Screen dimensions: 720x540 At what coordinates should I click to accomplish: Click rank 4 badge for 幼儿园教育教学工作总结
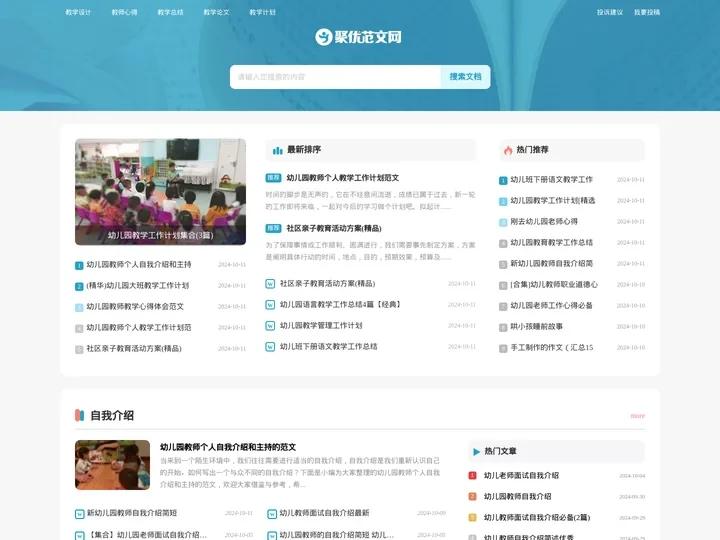pos(503,243)
